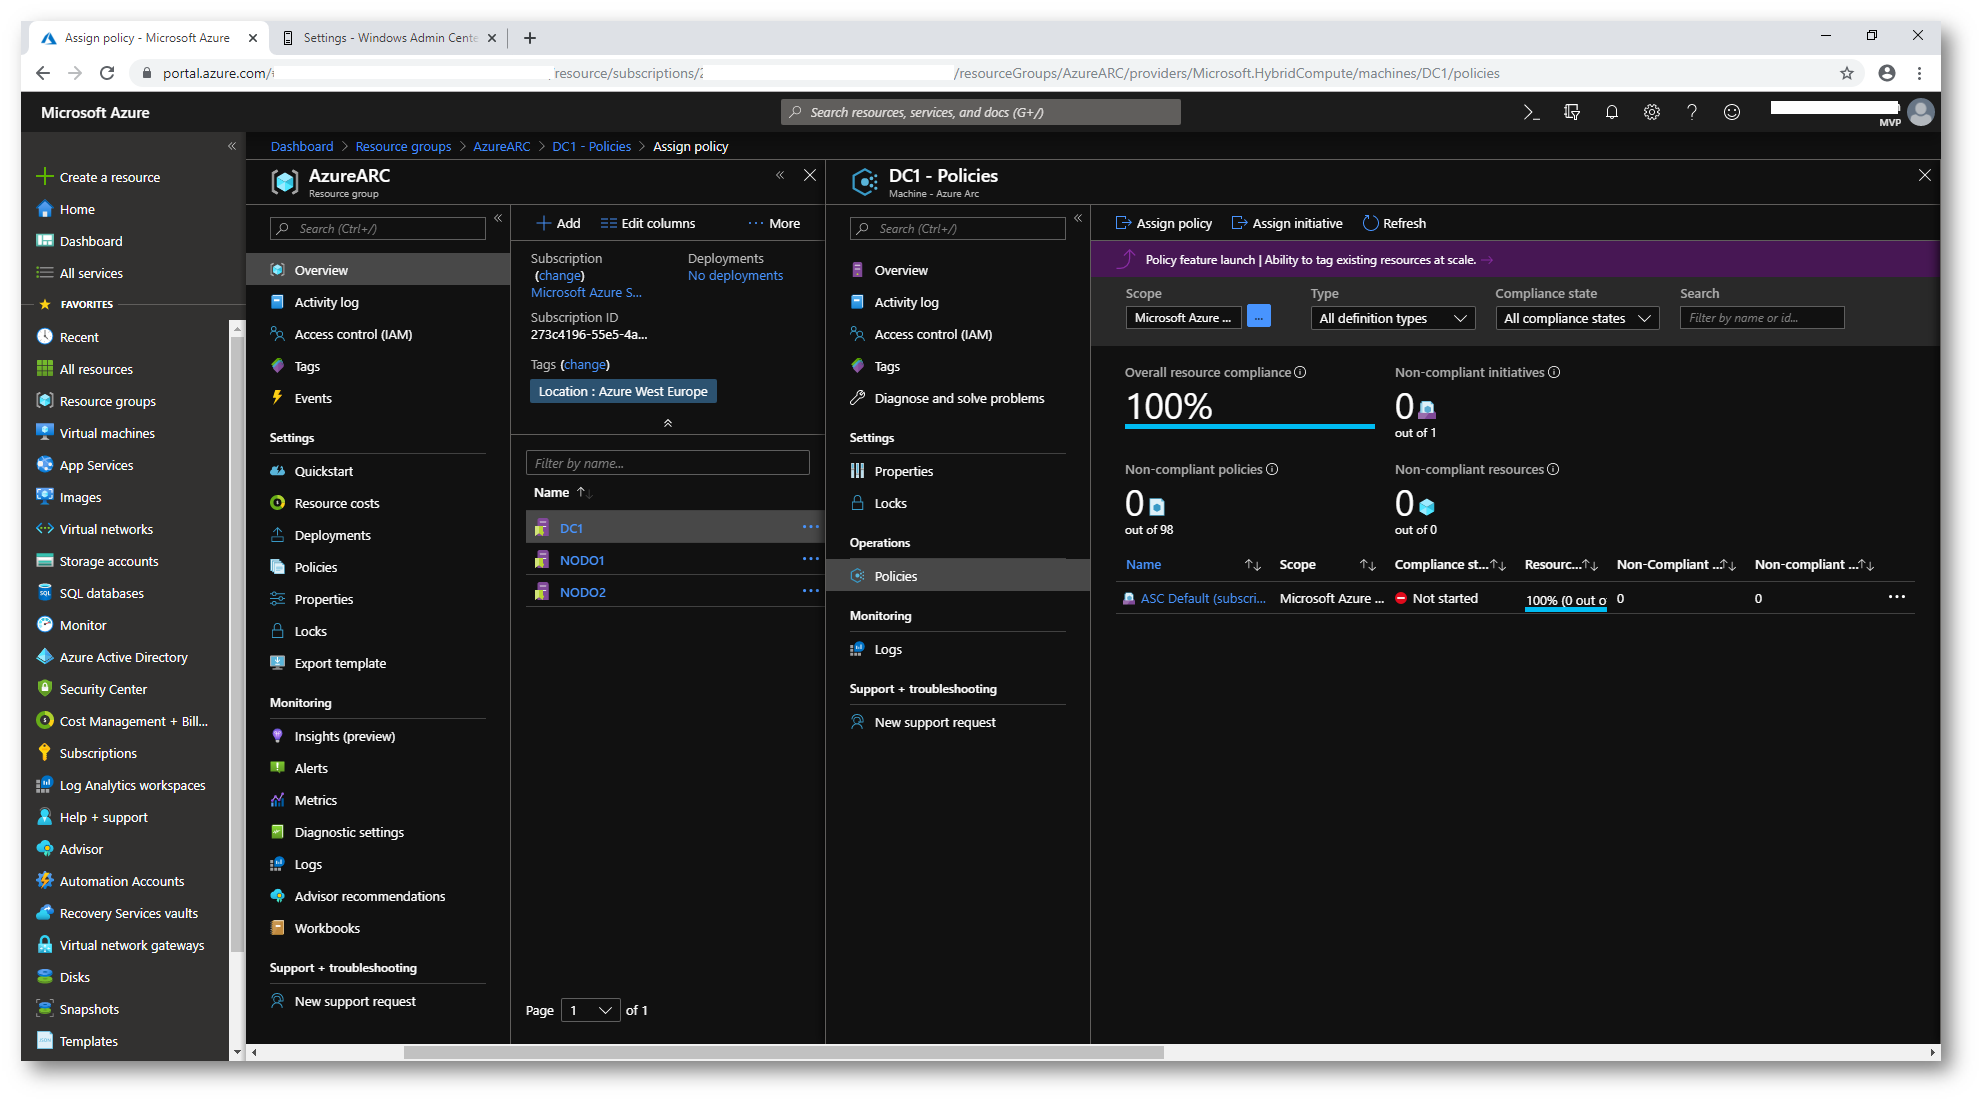Viewport: 1983px width, 1103px height.
Task: Click the help question mark icon
Action: (x=1691, y=112)
